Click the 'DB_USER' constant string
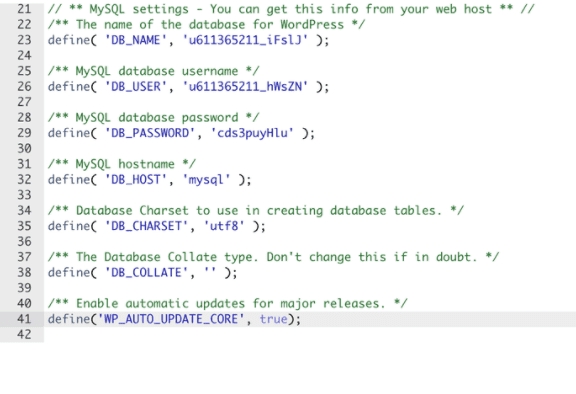576x394 pixels. pos(136,86)
